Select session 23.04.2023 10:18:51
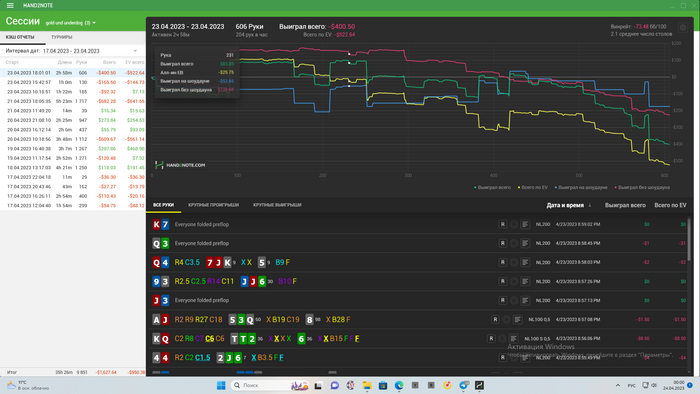This screenshot has height=394, width=700. pyautogui.click(x=73, y=91)
